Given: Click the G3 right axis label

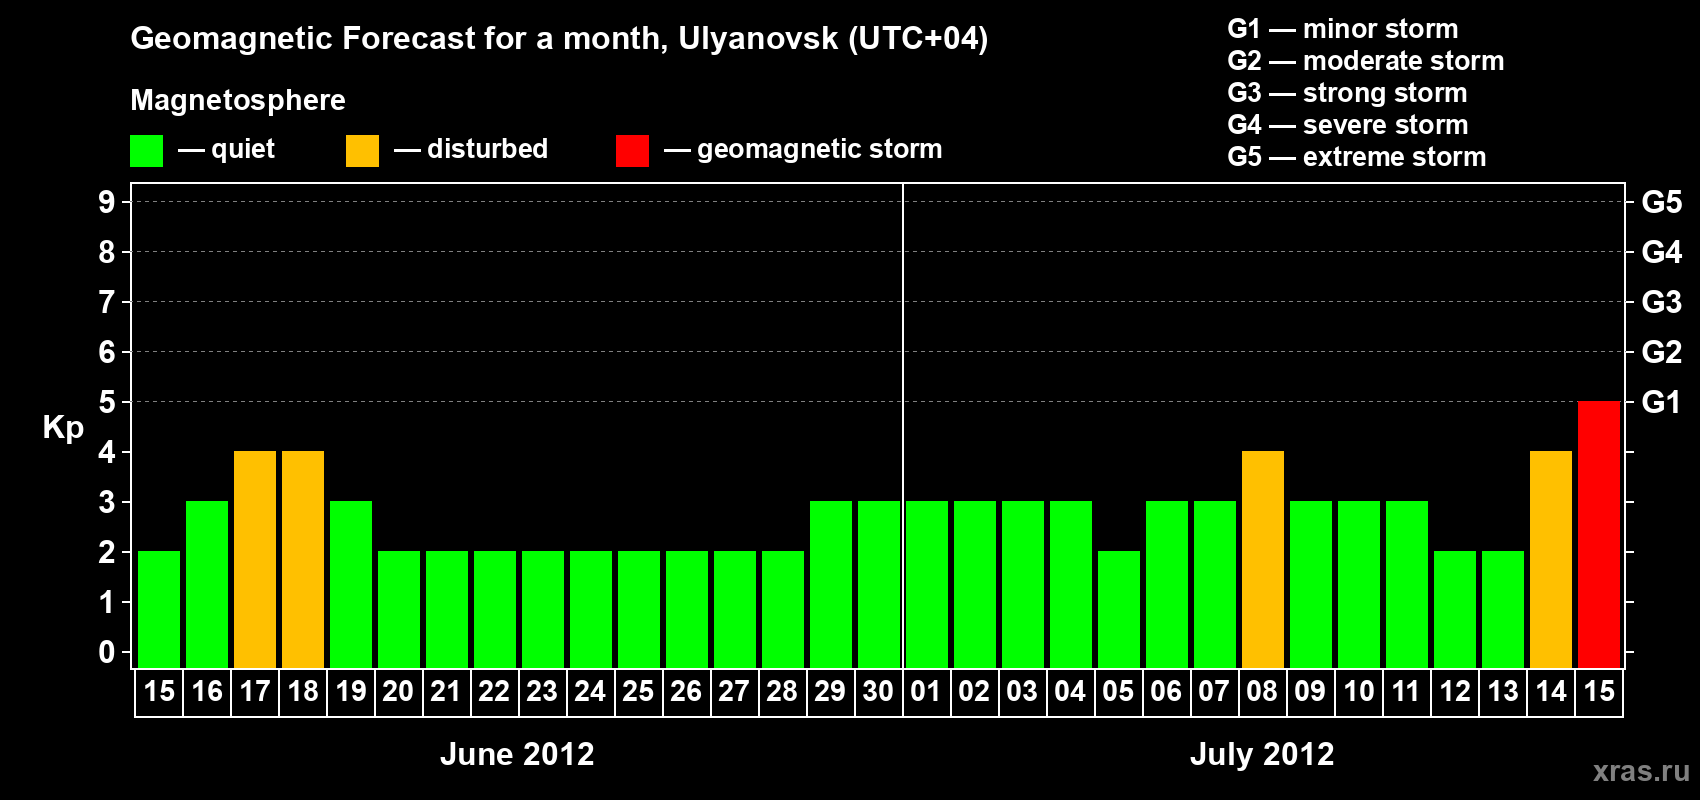Looking at the screenshot, I should [x=1662, y=302].
